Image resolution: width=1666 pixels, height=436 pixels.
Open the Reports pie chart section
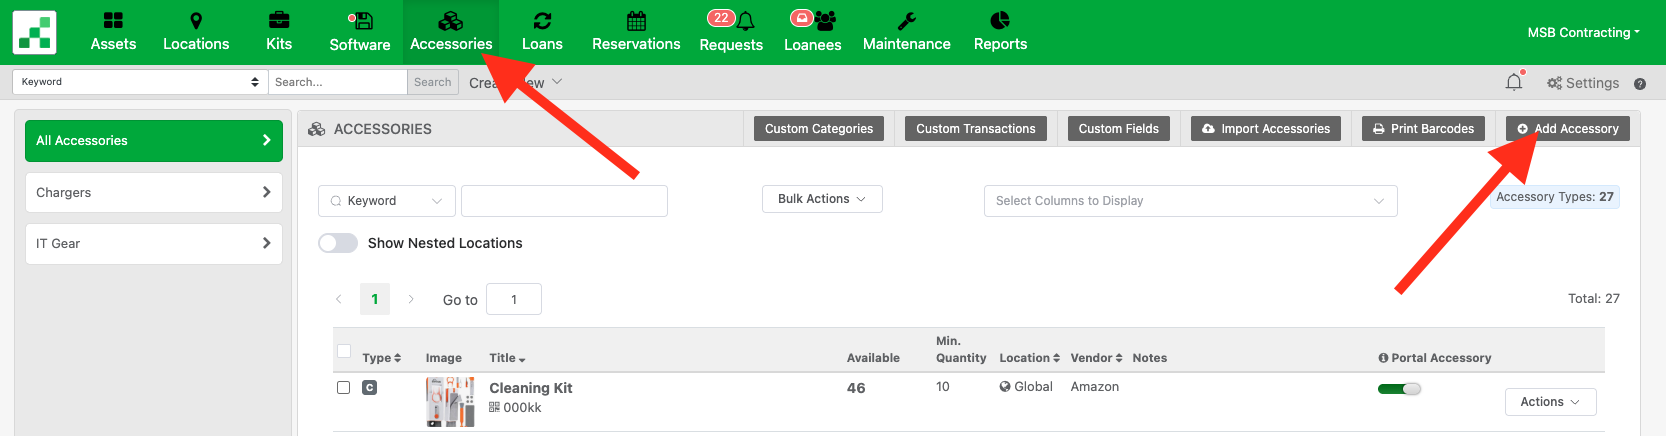coord(1000,32)
